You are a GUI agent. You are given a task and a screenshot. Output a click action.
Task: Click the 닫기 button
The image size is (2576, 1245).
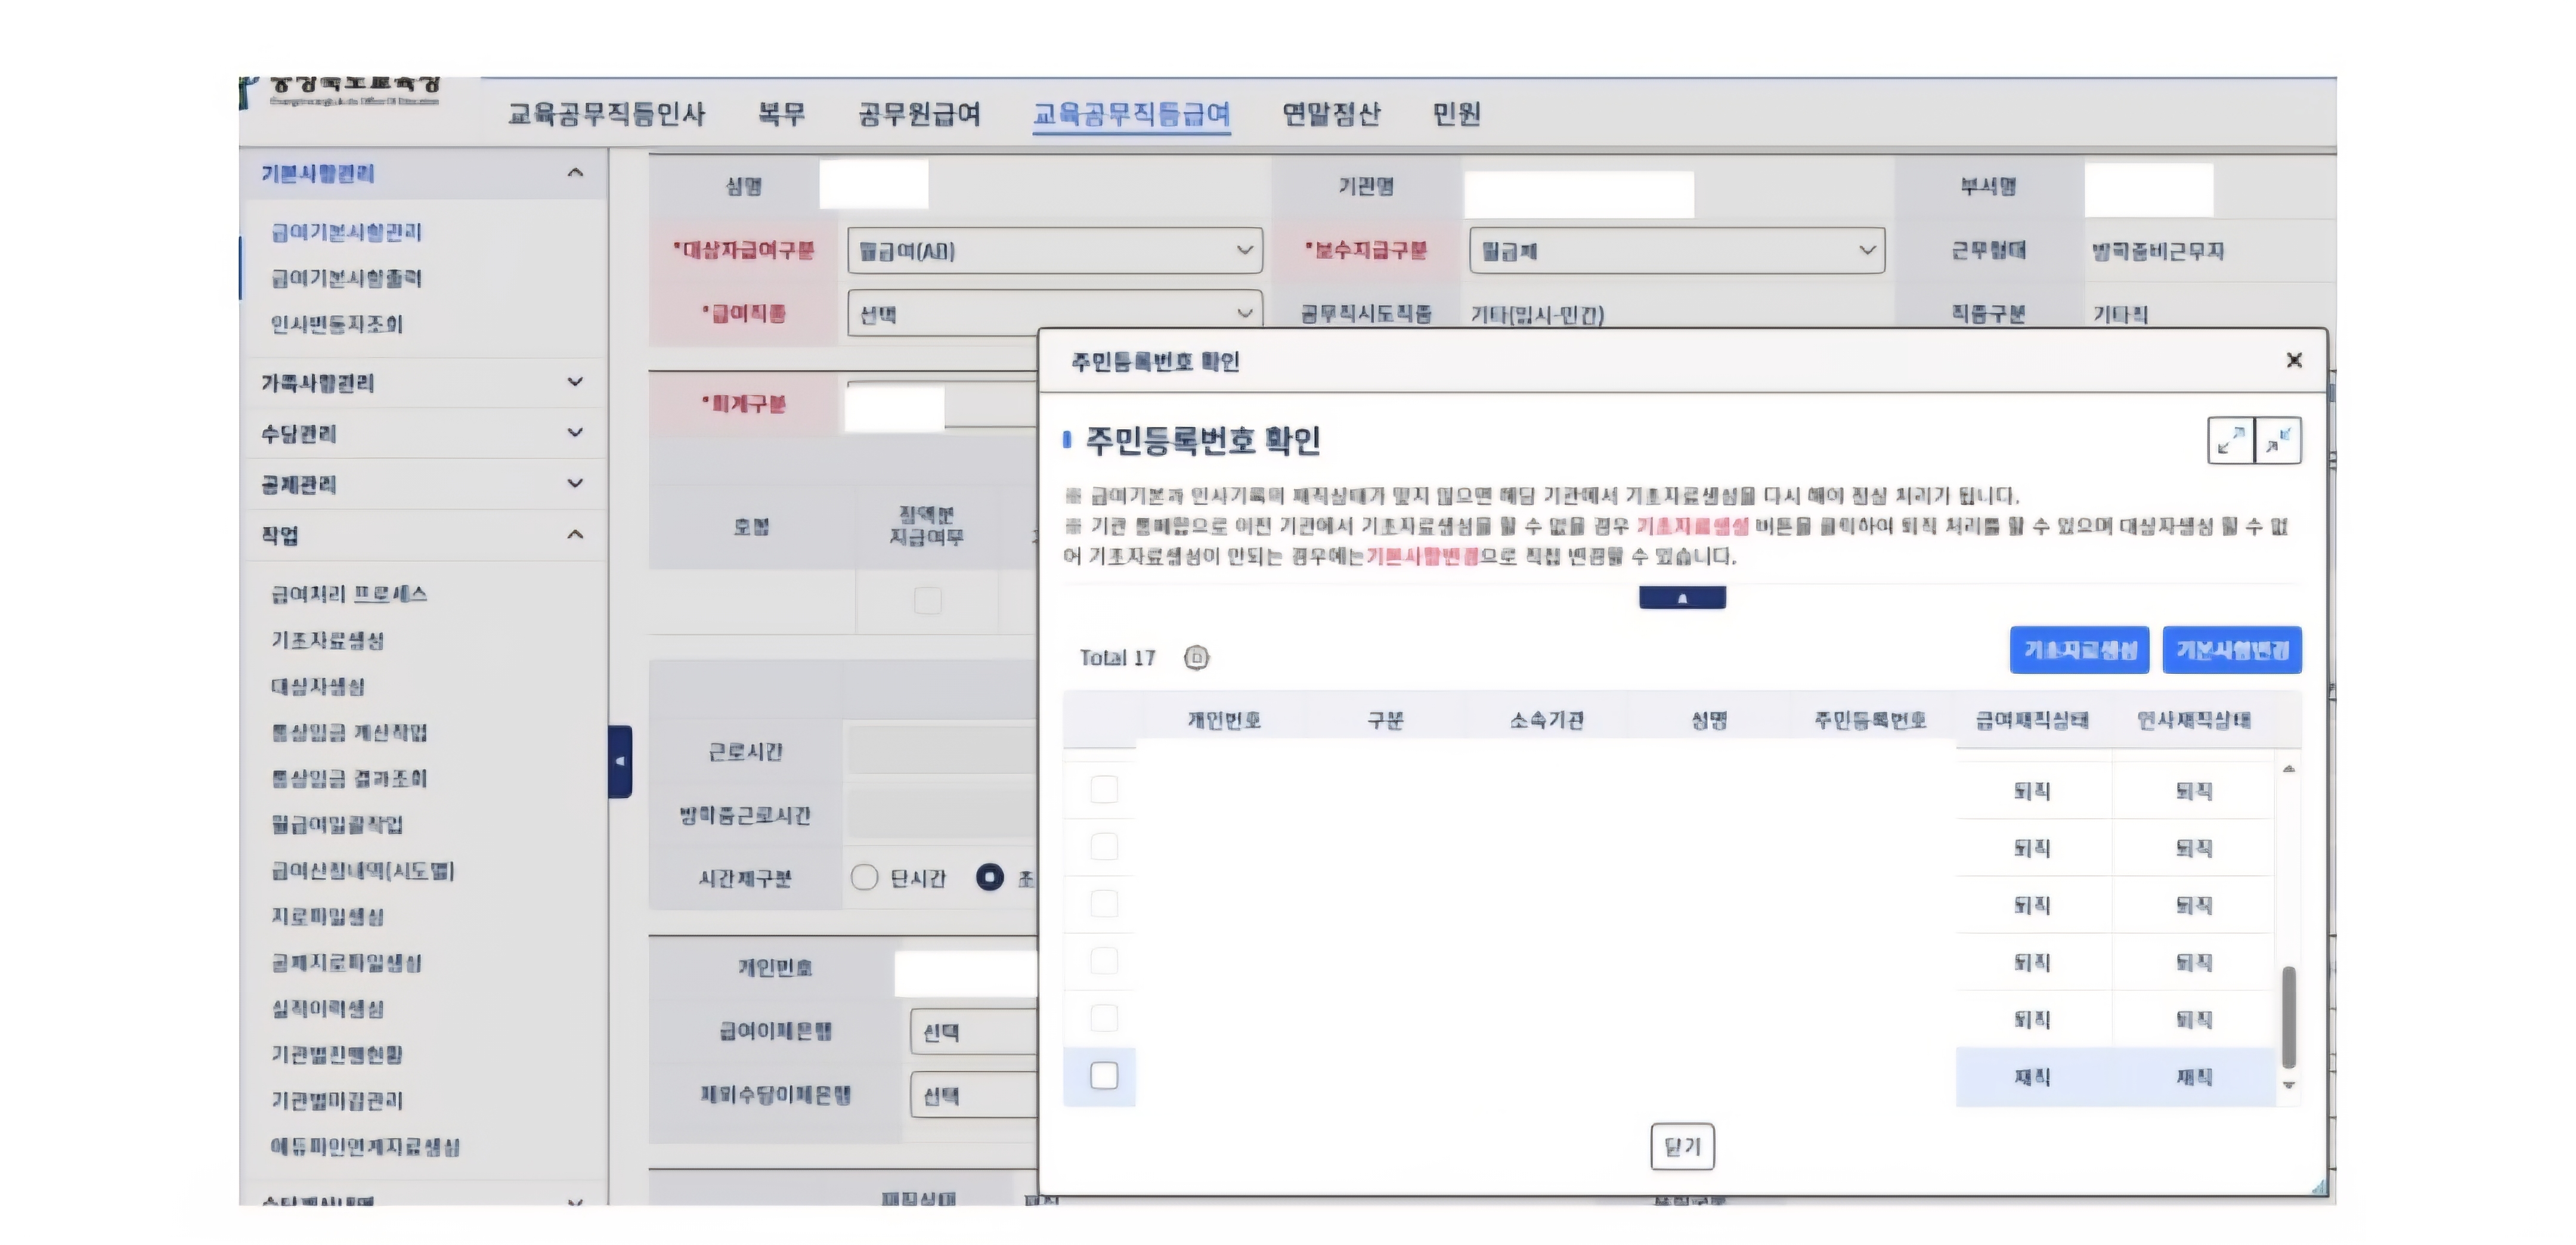(1682, 1146)
